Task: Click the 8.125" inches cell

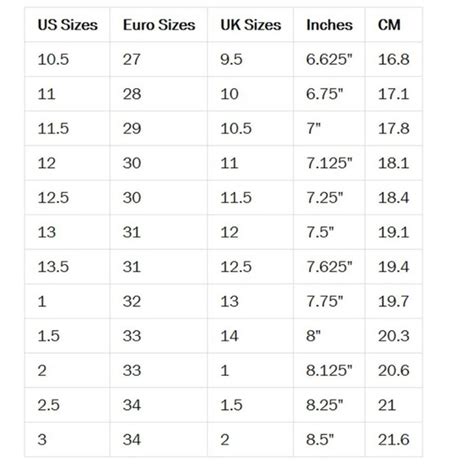Action: tap(329, 371)
